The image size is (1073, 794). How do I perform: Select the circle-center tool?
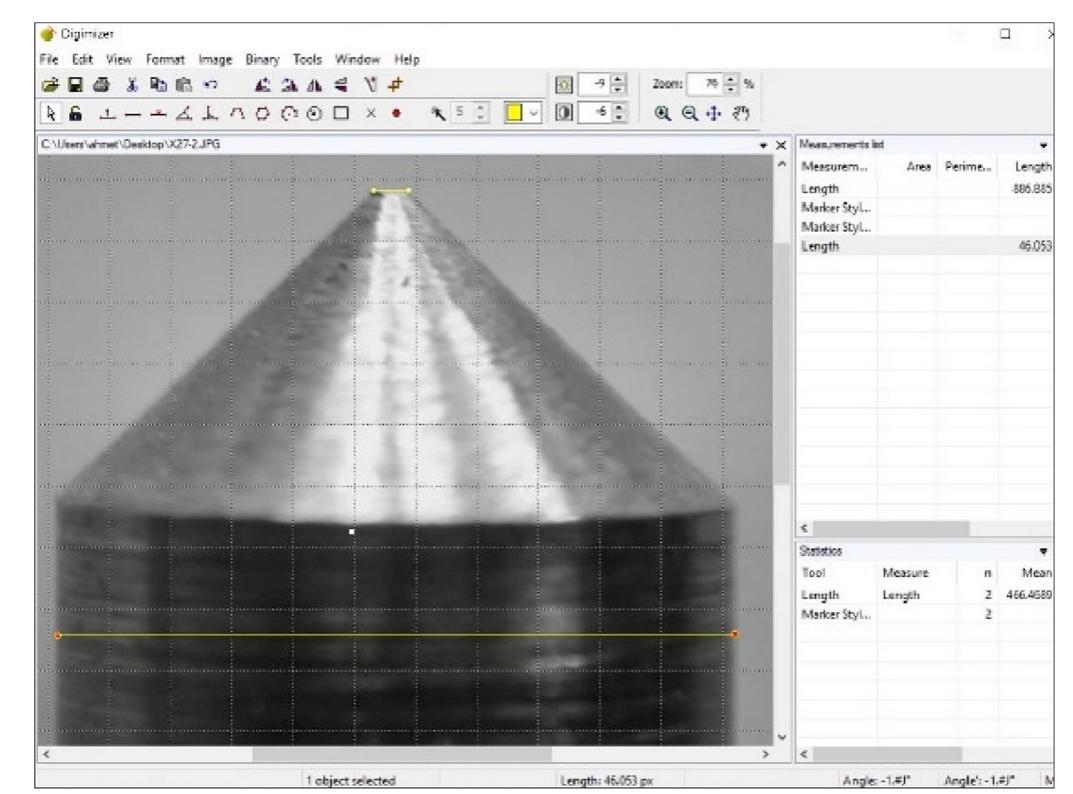click(314, 114)
